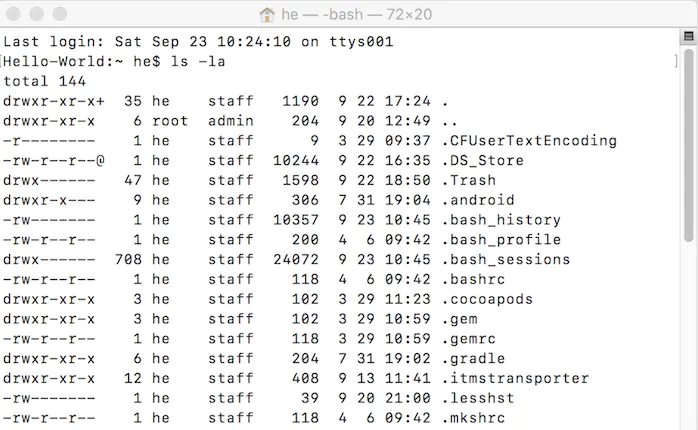Click the .itmstransporter directory name
Screen dimensions: 698x430
tap(515, 378)
